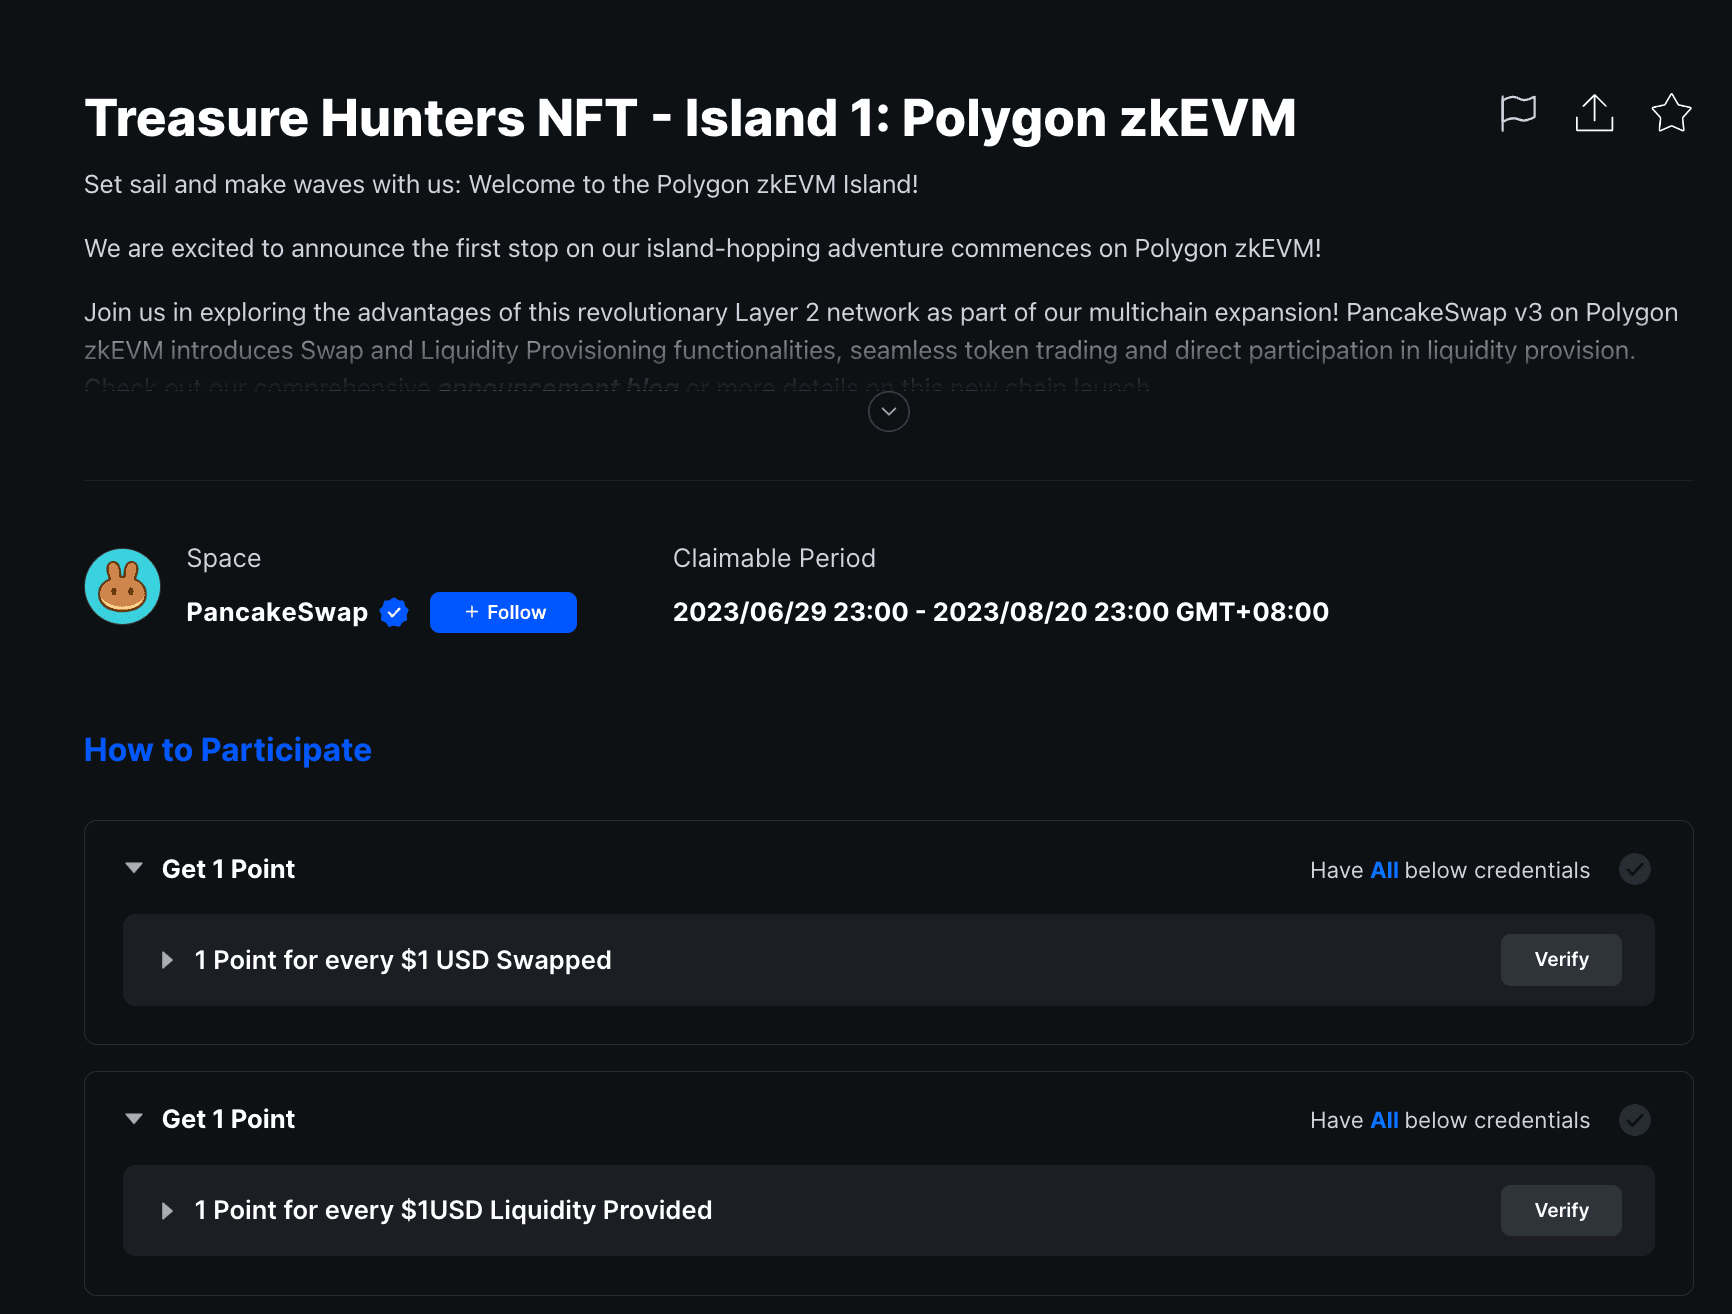Star this campaign as favorite
1732x1314 pixels.
[1670, 112]
